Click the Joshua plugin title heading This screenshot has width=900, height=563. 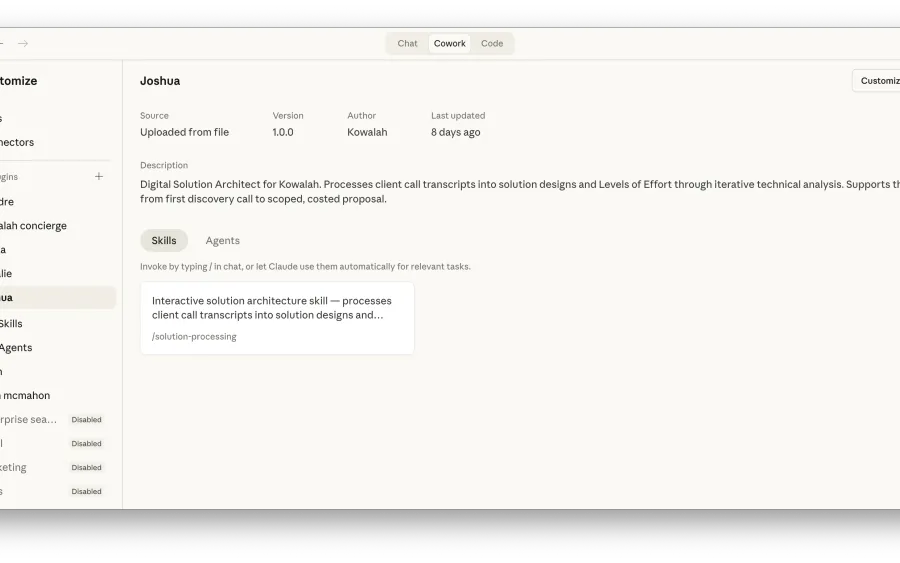point(160,81)
